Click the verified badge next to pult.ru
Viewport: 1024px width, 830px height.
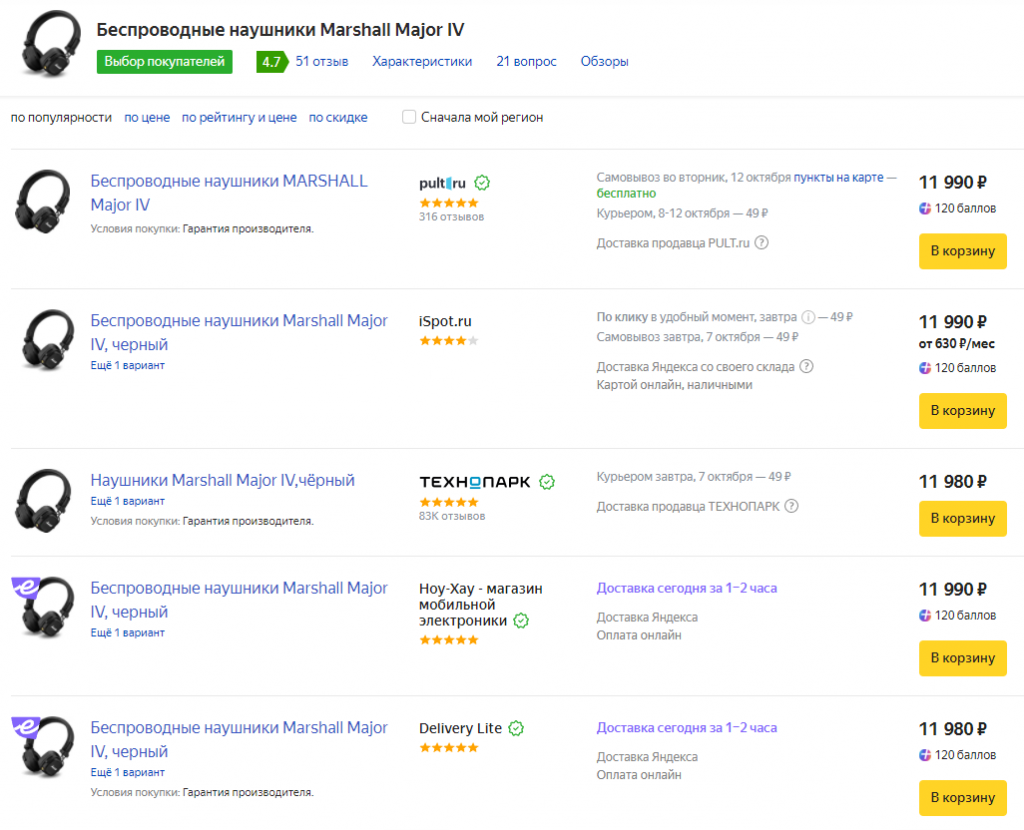(482, 183)
